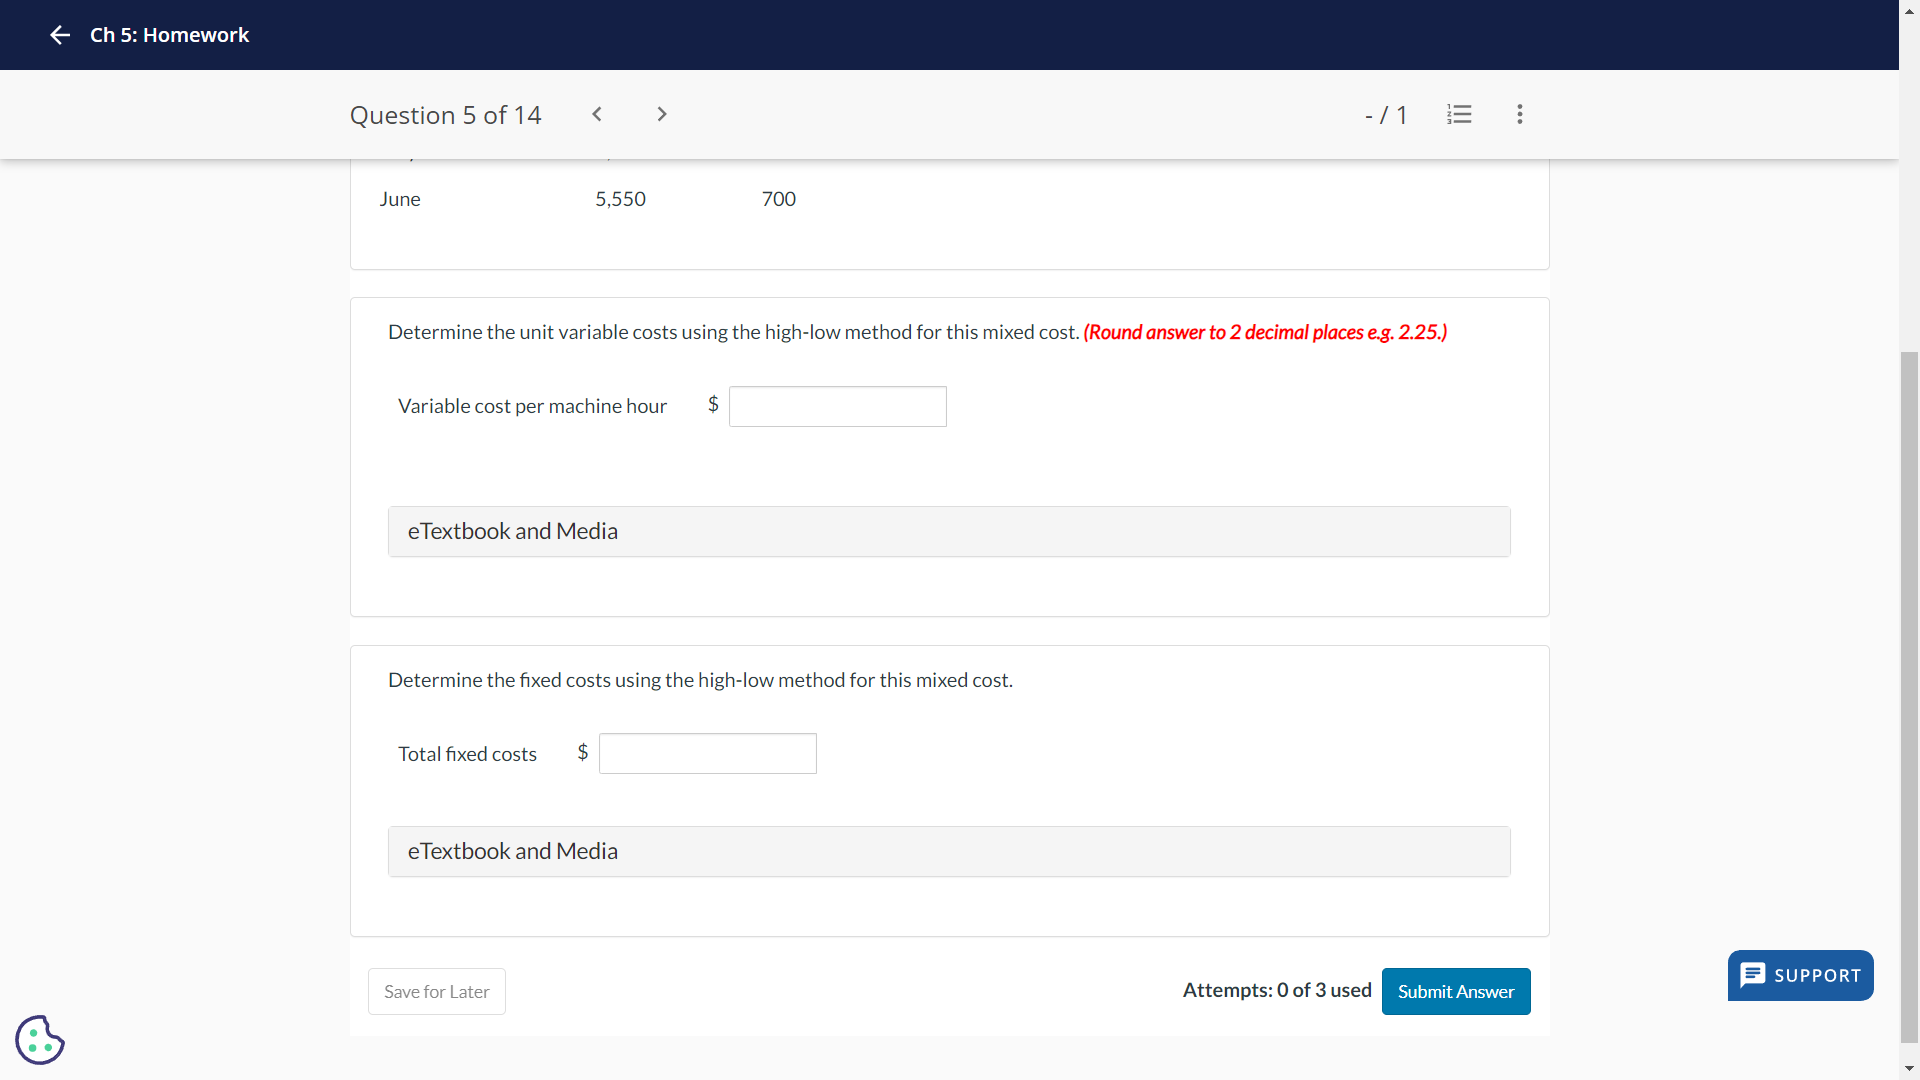Click the Question 5 of 14 heading
Image resolution: width=1920 pixels, height=1080 pixels.
point(445,115)
